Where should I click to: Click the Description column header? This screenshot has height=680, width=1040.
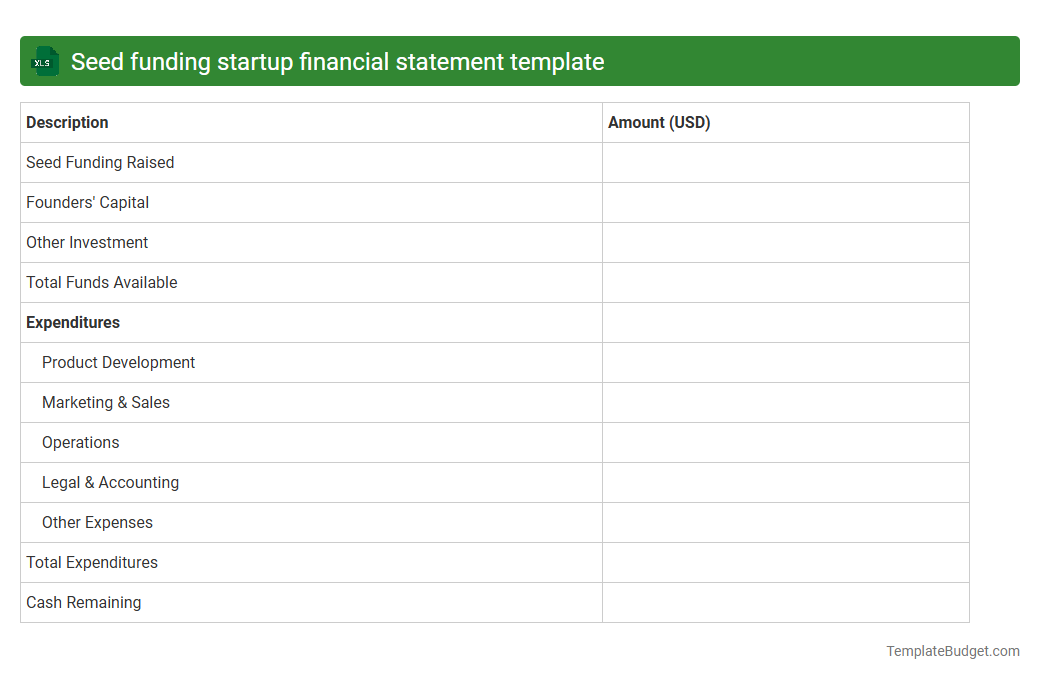pyautogui.click(x=67, y=122)
